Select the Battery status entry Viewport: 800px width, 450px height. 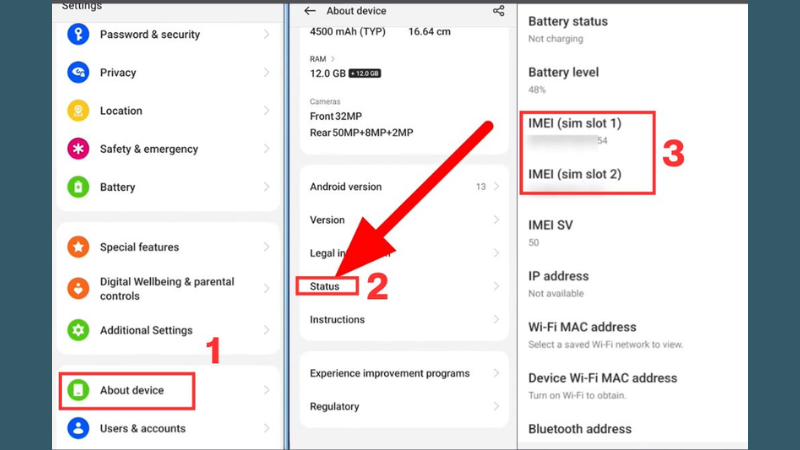[x=633, y=30]
